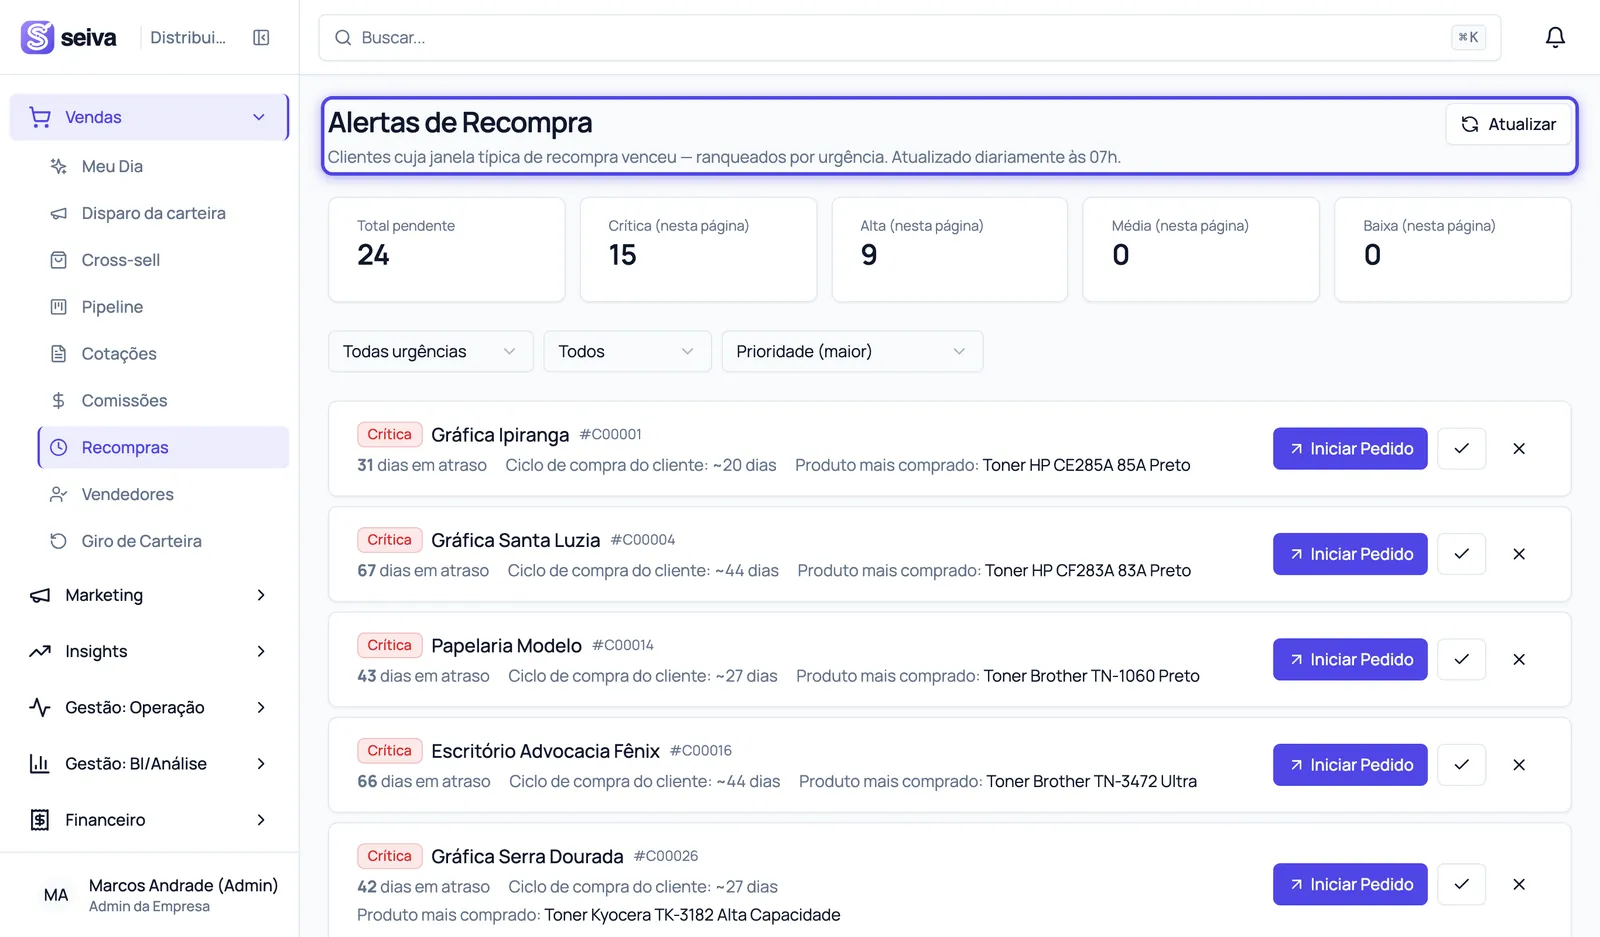Dismiss the Gráfica Serra Dourada alert

(x=1519, y=884)
